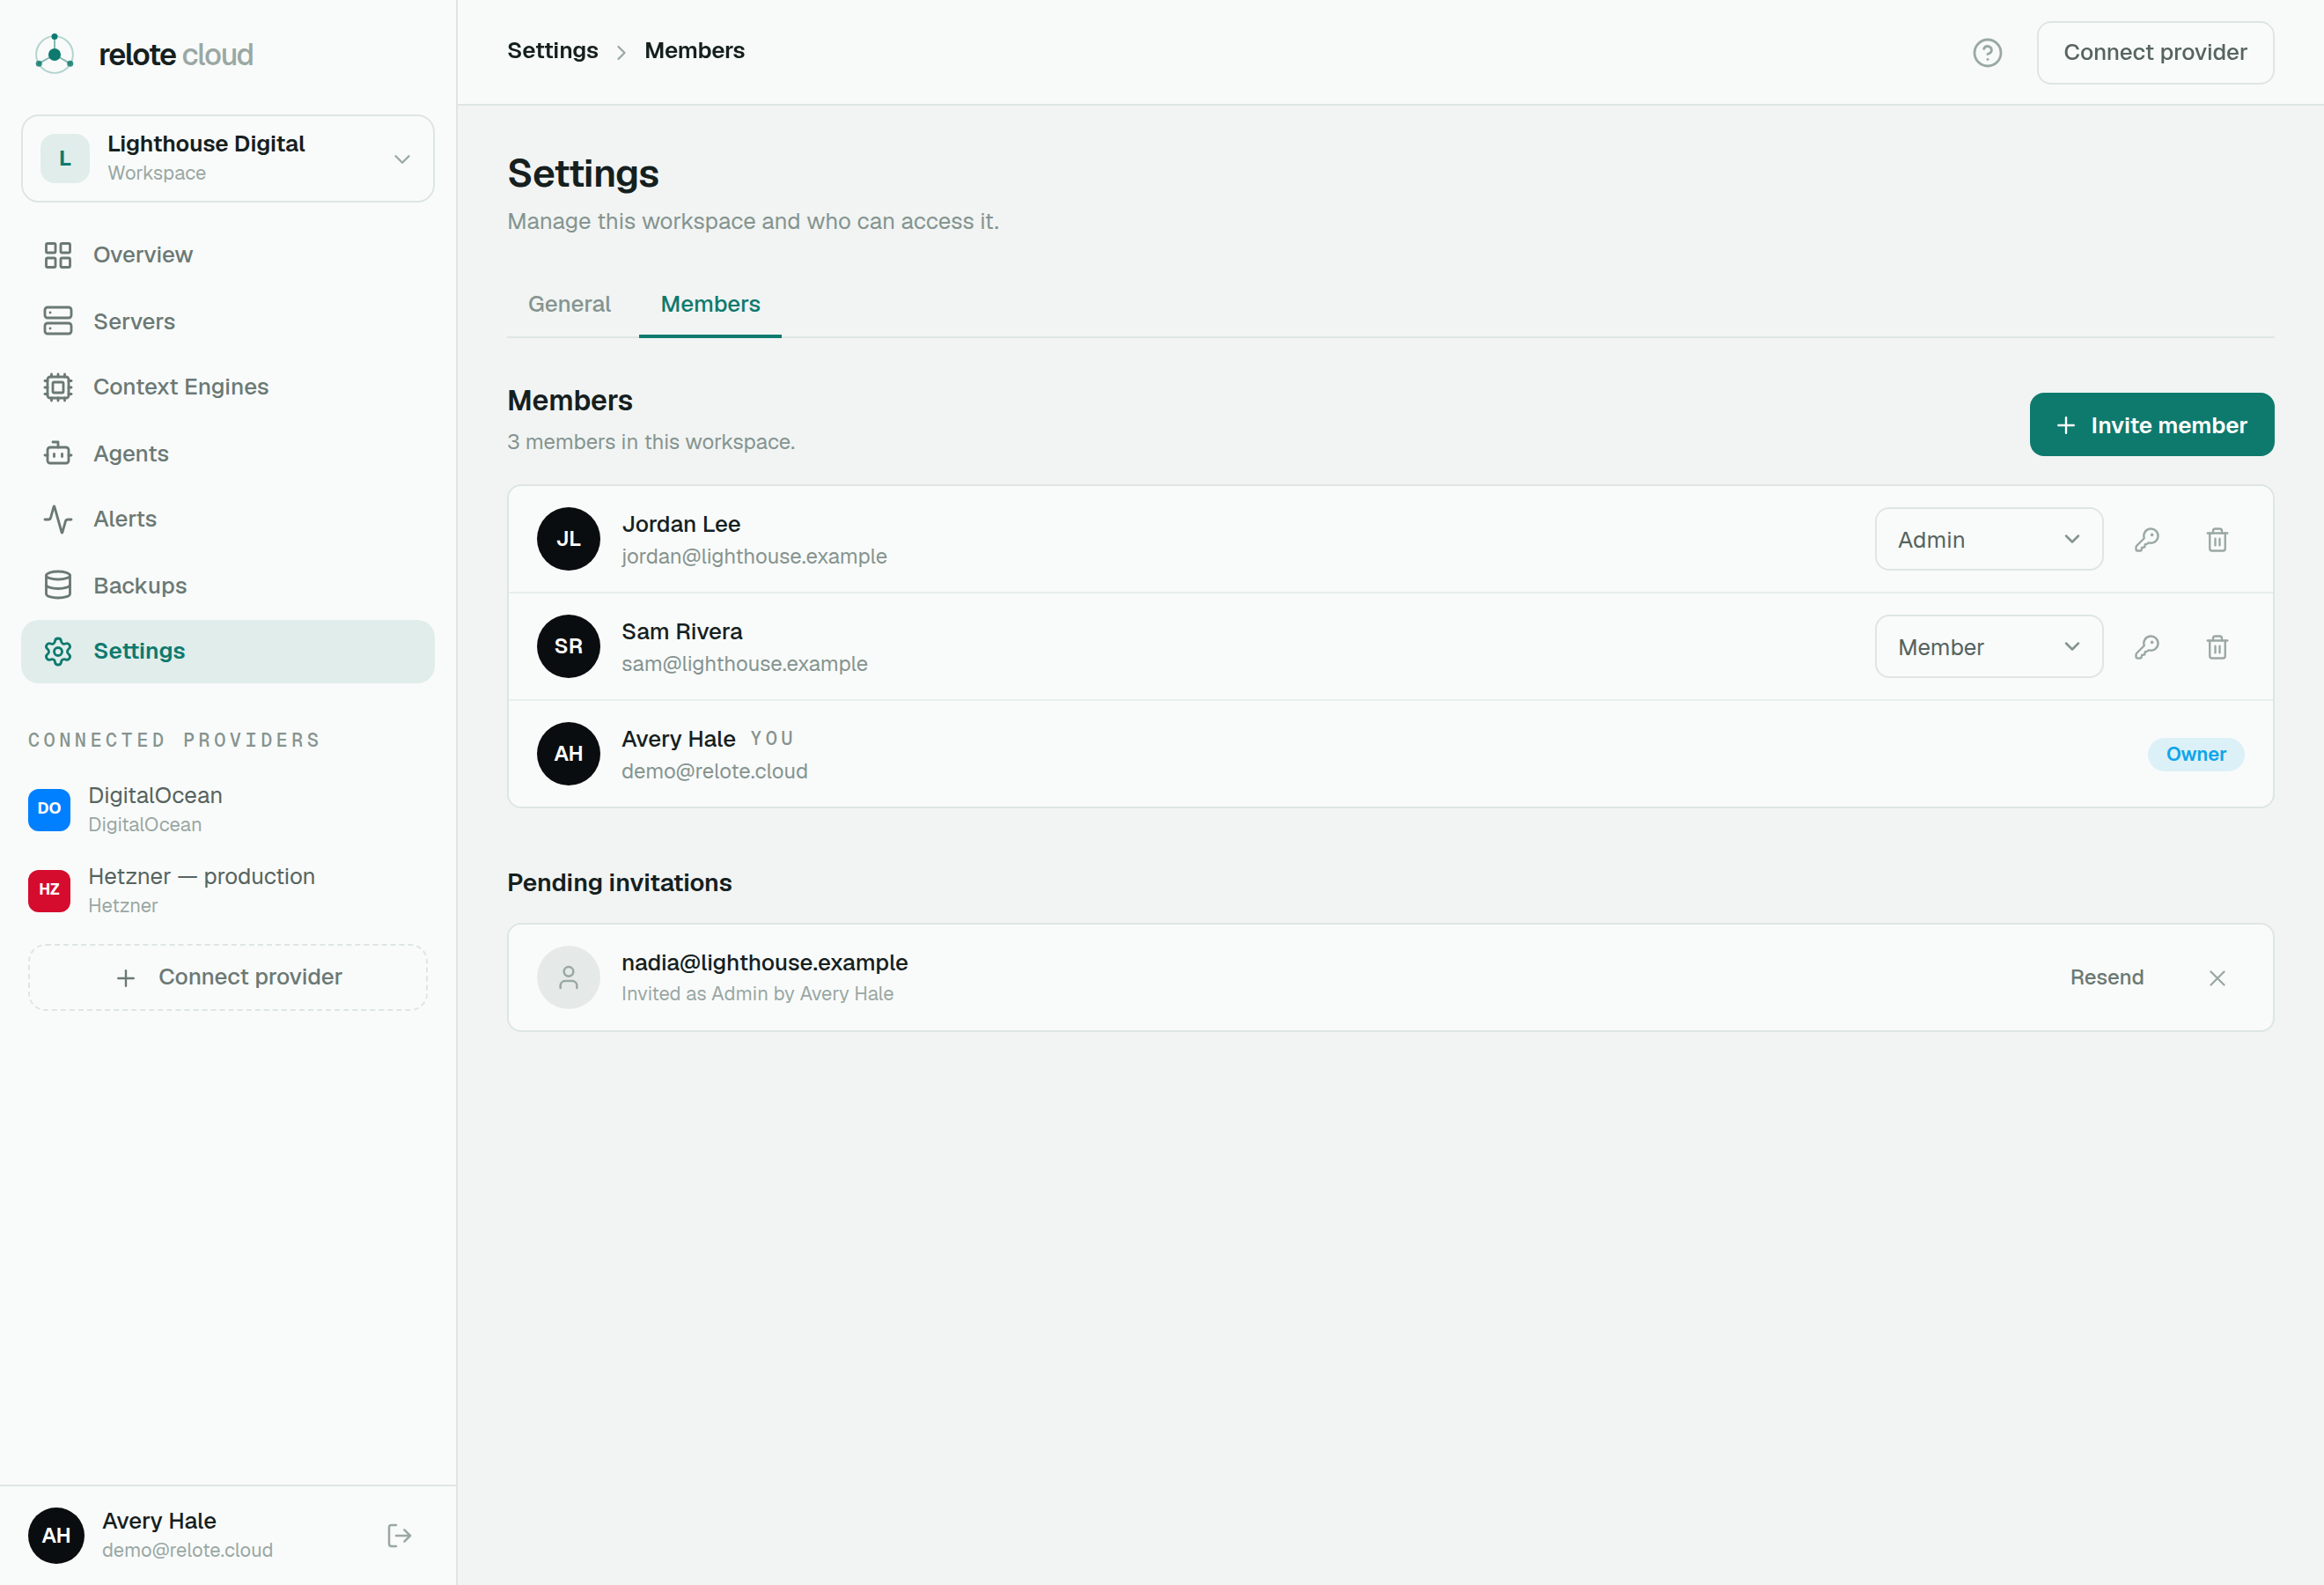This screenshot has height=1585, width=2324.
Task: Click the AH avatar in sidebar footer
Action: pyautogui.click(x=56, y=1535)
